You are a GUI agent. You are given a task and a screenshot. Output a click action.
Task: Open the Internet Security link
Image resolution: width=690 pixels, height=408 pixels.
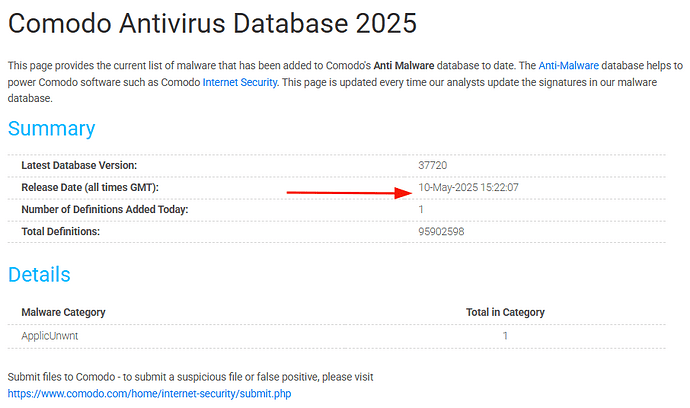tap(239, 82)
